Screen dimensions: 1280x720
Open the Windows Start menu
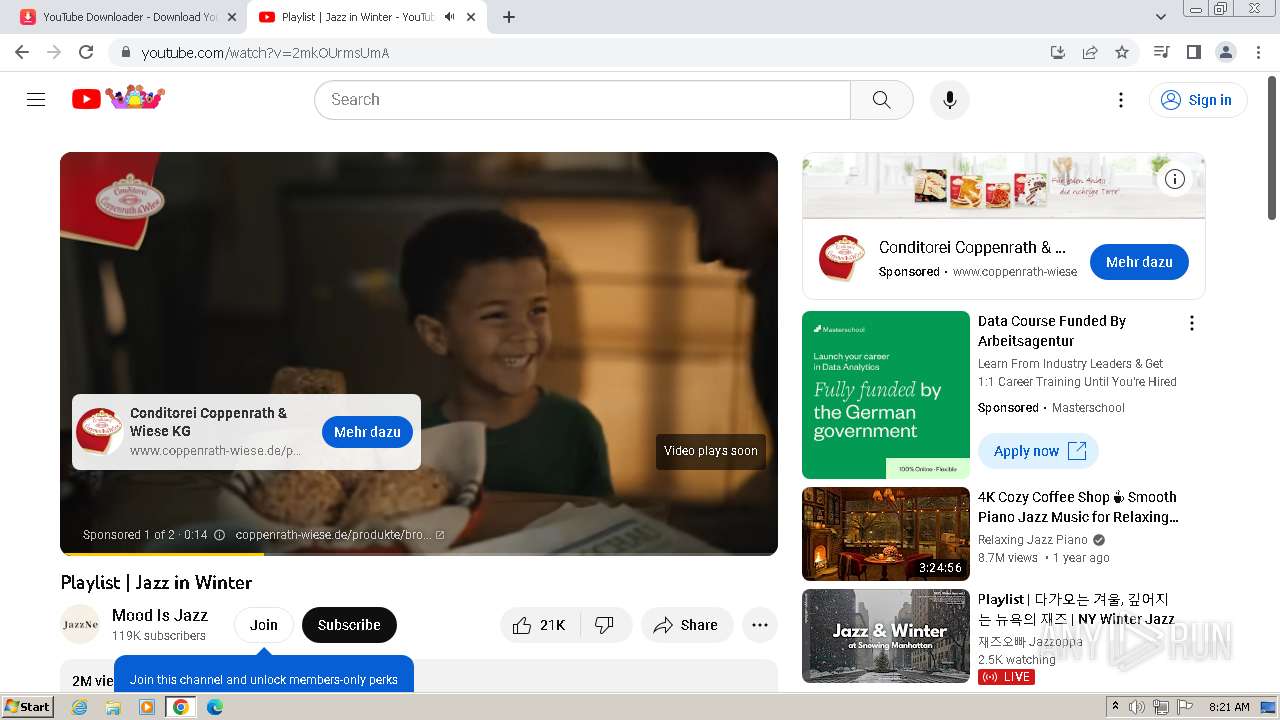(x=28, y=707)
